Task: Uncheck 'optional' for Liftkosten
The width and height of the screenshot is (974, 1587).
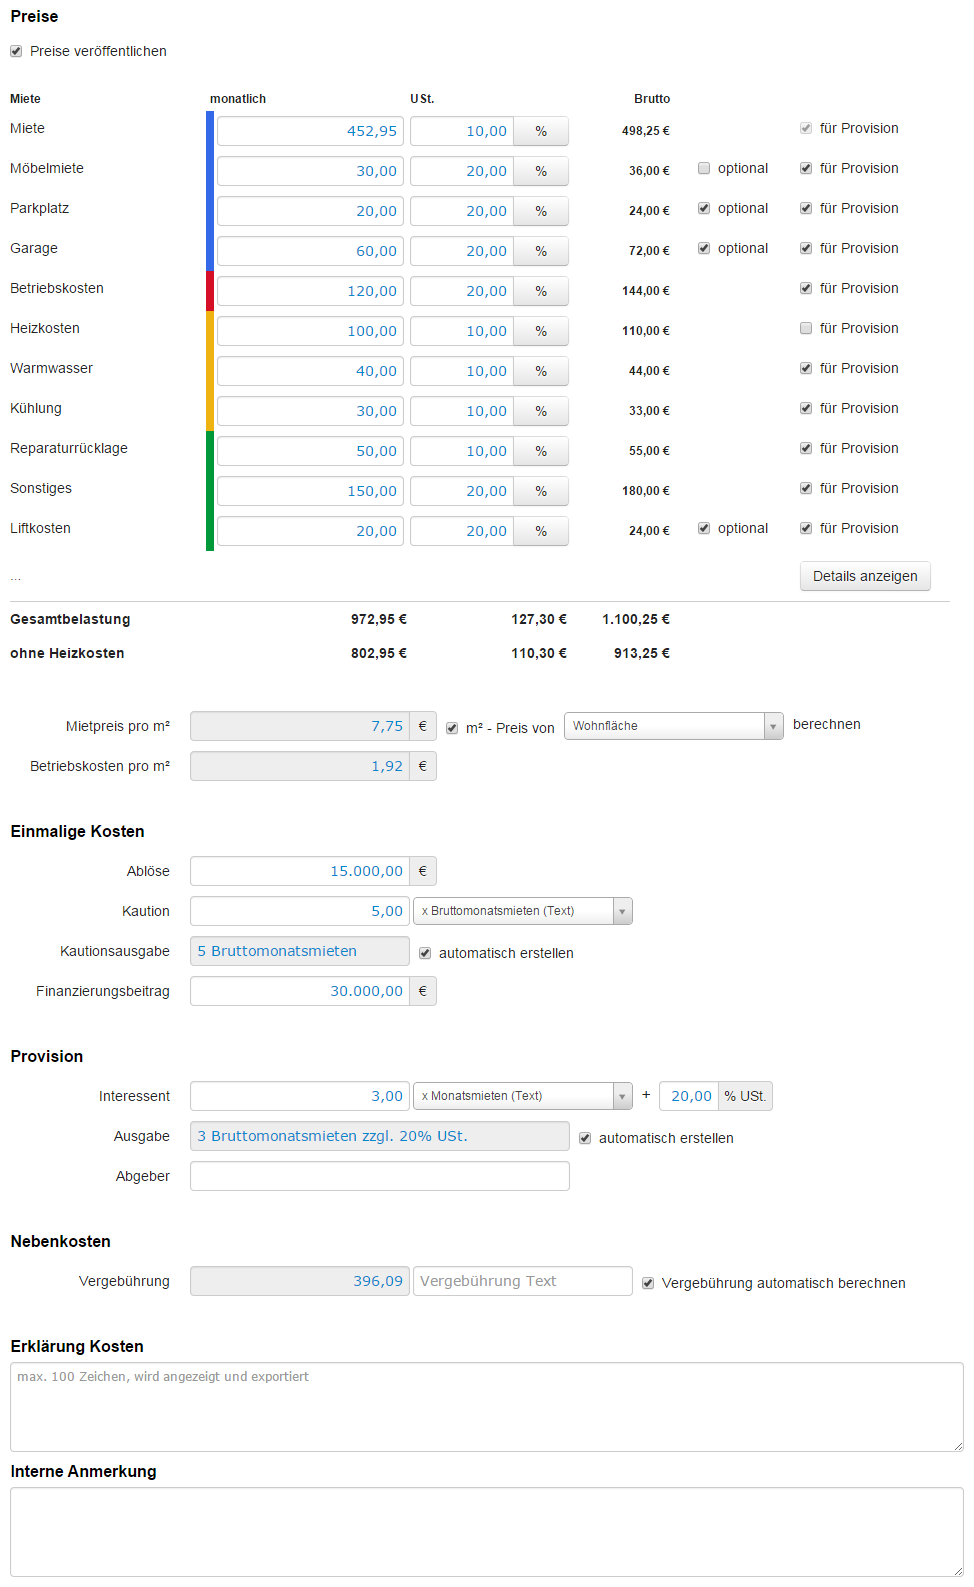Action: click(x=704, y=528)
